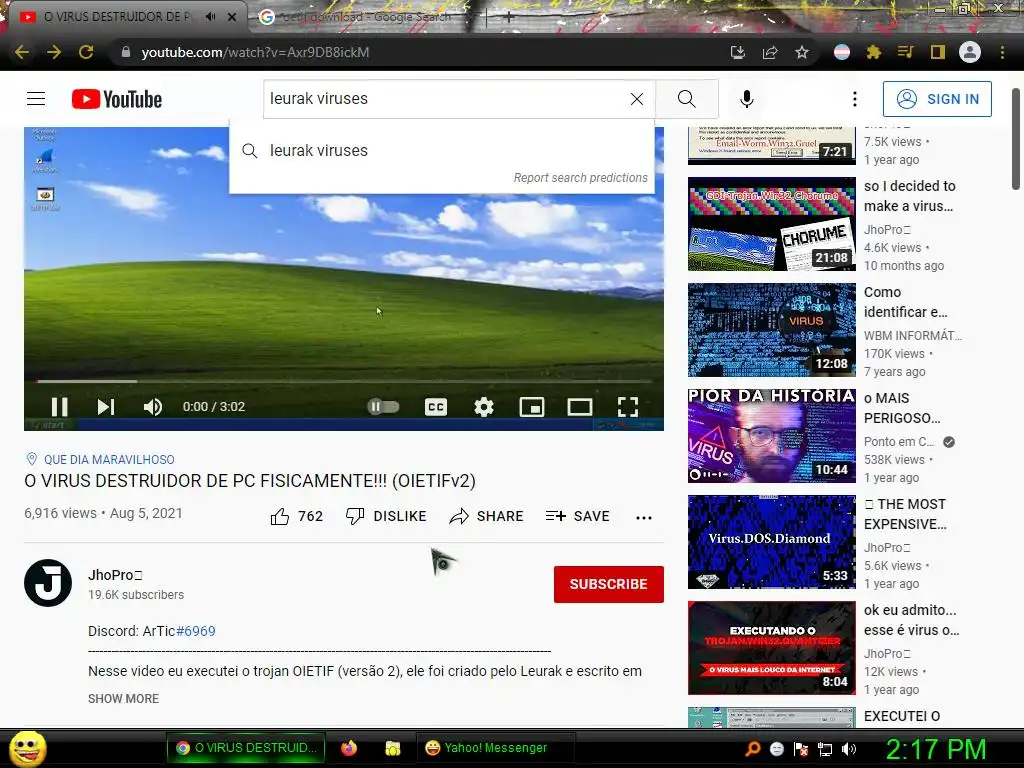Skip to the next video
Screen dimensions: 1024x768
click(x=106, y=407)
